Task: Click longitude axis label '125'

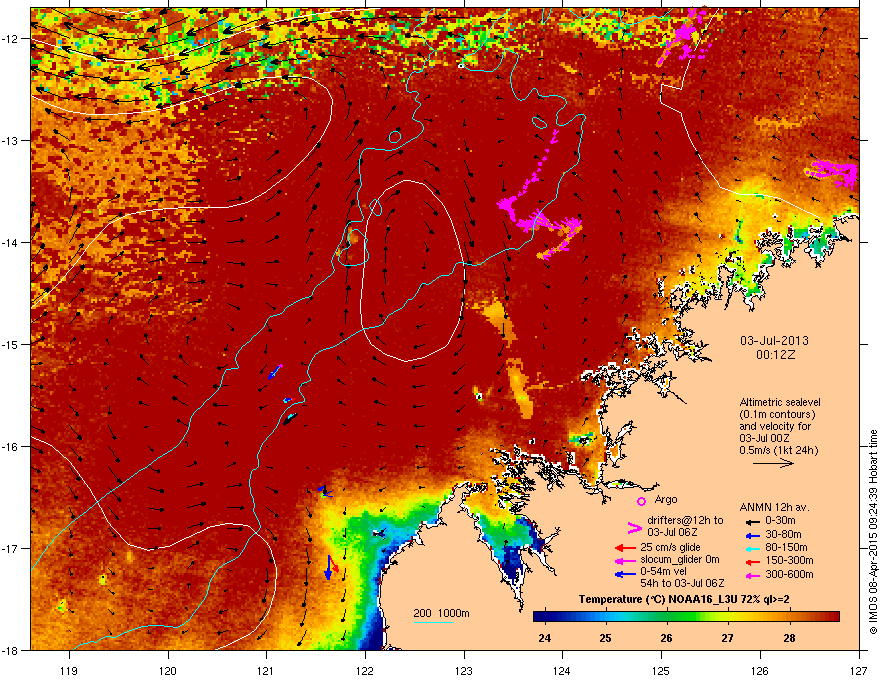Action: (x=661, y=670)
